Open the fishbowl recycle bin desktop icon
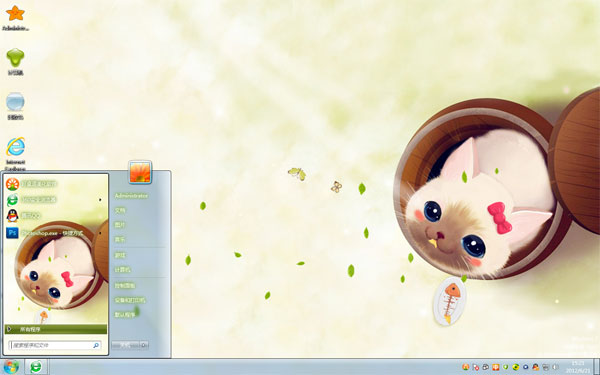 click(x=15, y=106)
